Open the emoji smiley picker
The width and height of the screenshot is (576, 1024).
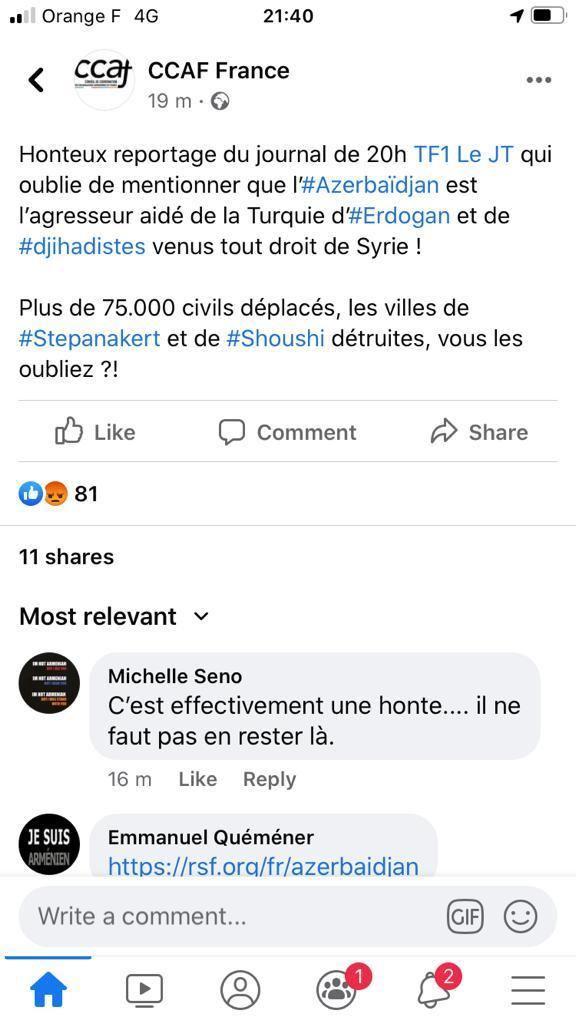pos(520,916)
